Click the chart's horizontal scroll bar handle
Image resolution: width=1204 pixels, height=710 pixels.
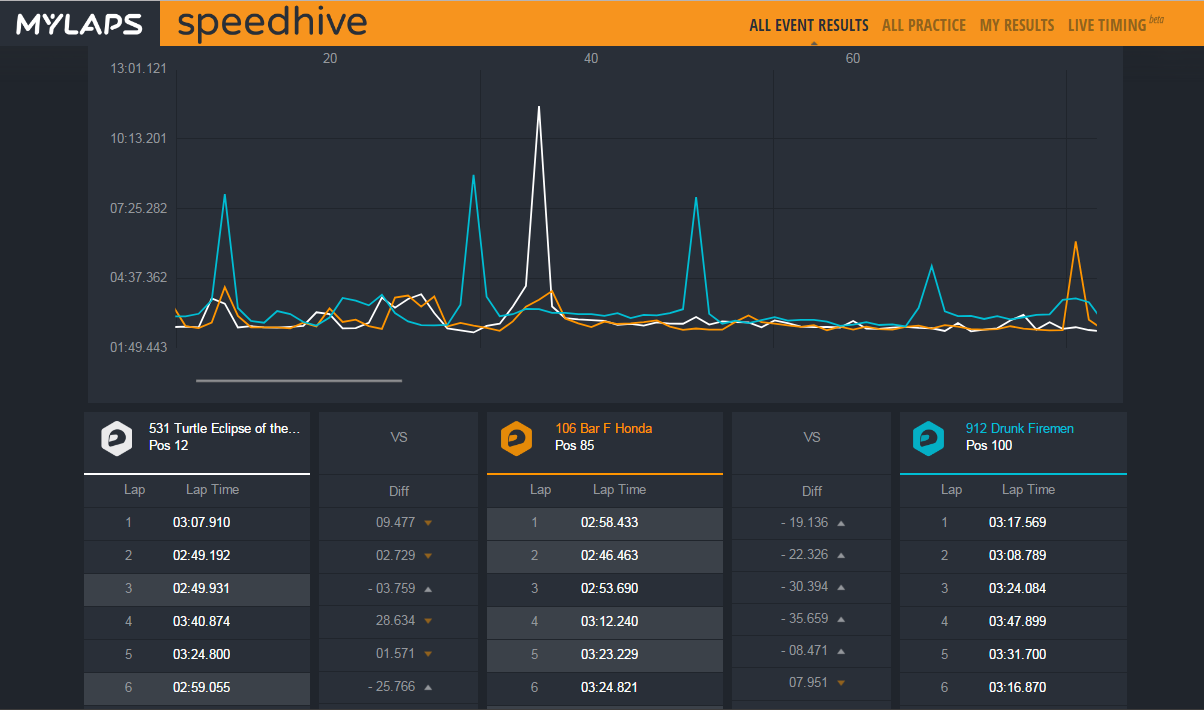(x=299, y=380)
